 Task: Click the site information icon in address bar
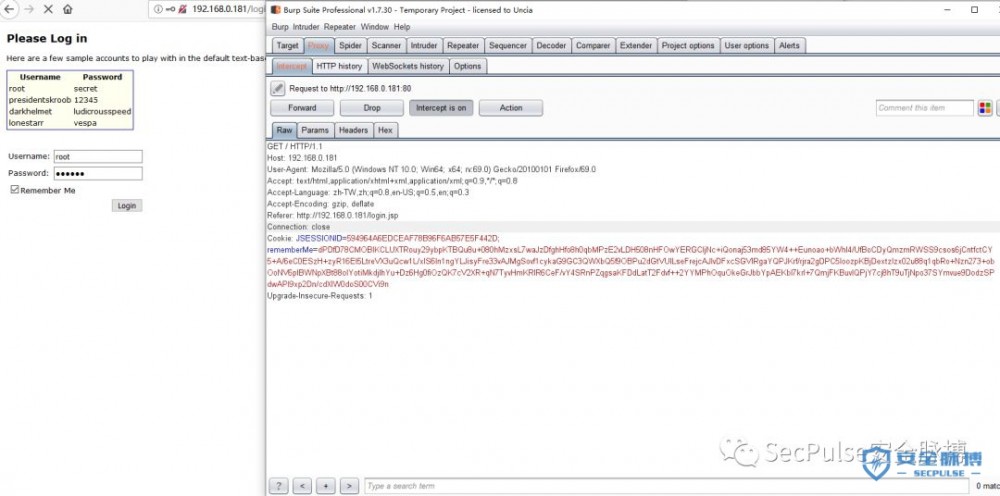click(x=158, y=9)
